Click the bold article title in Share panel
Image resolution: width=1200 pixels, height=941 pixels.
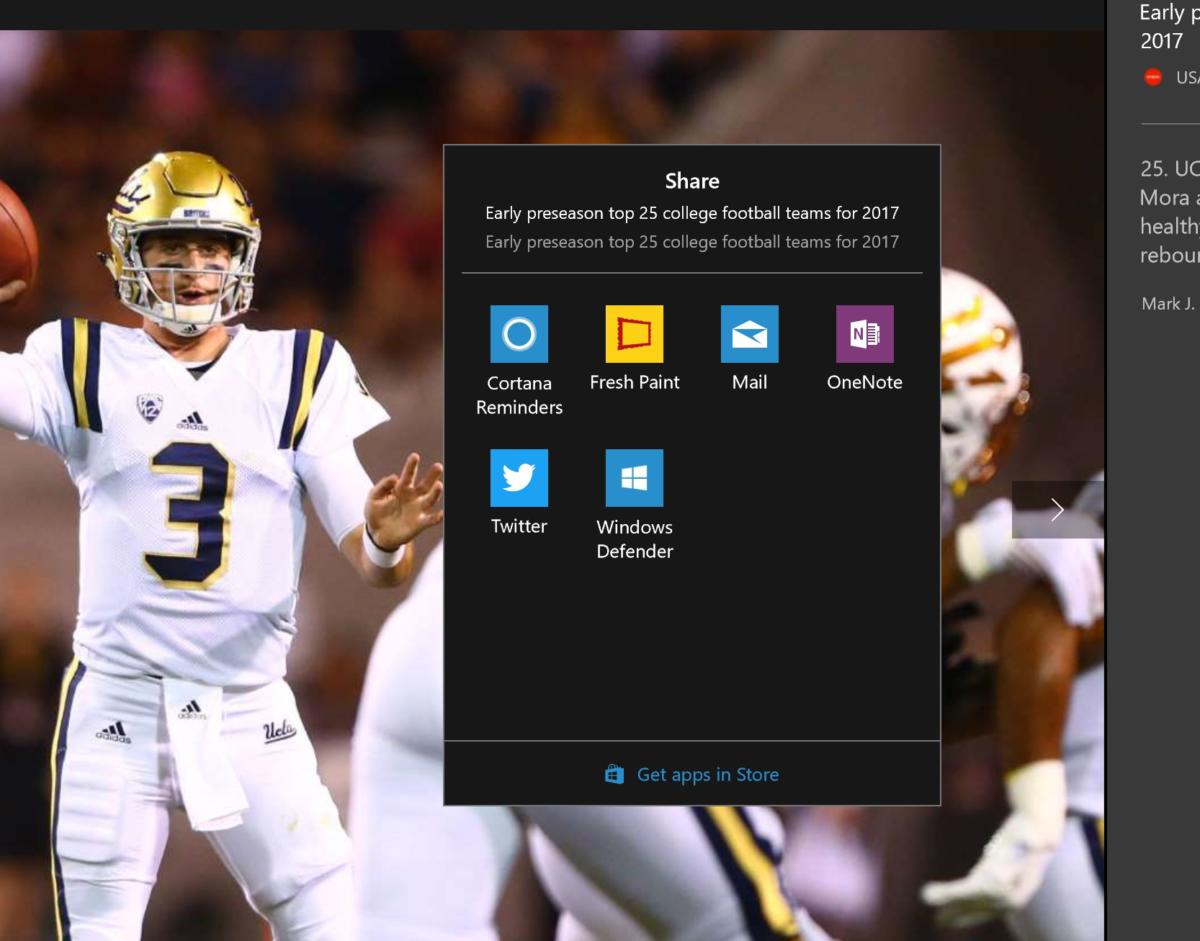[x=692, y=213]
